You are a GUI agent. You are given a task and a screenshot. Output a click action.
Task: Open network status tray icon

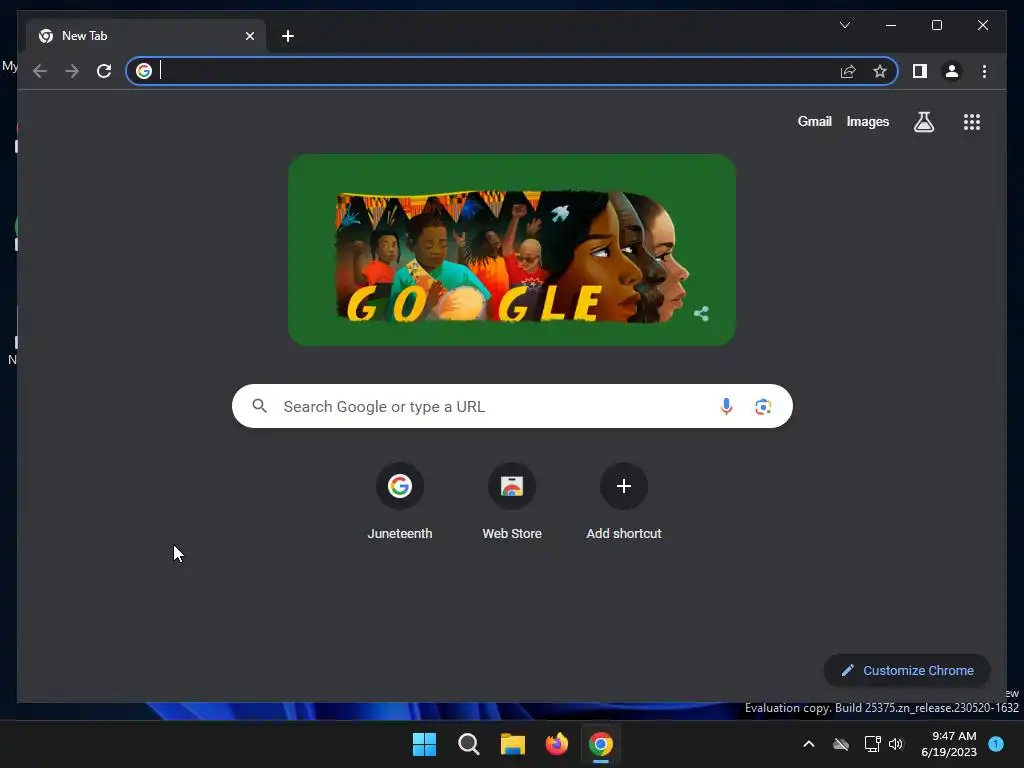click(x=872, y=744)
